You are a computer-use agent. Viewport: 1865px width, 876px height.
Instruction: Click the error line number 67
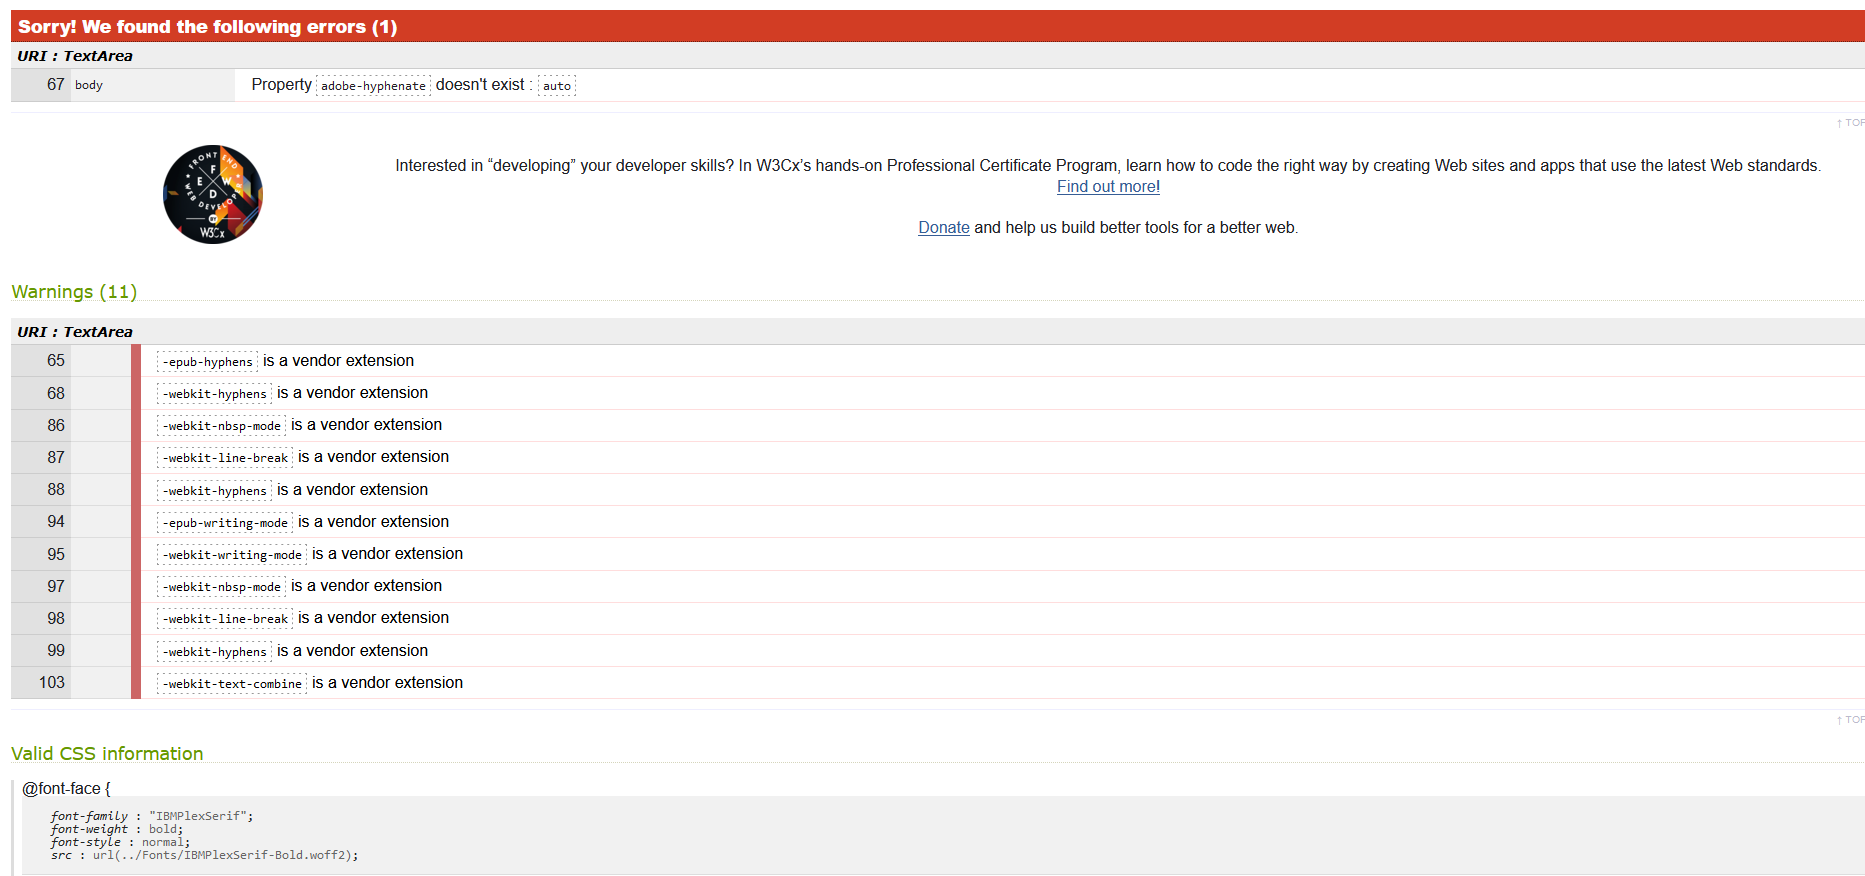[x=55, y=85]
